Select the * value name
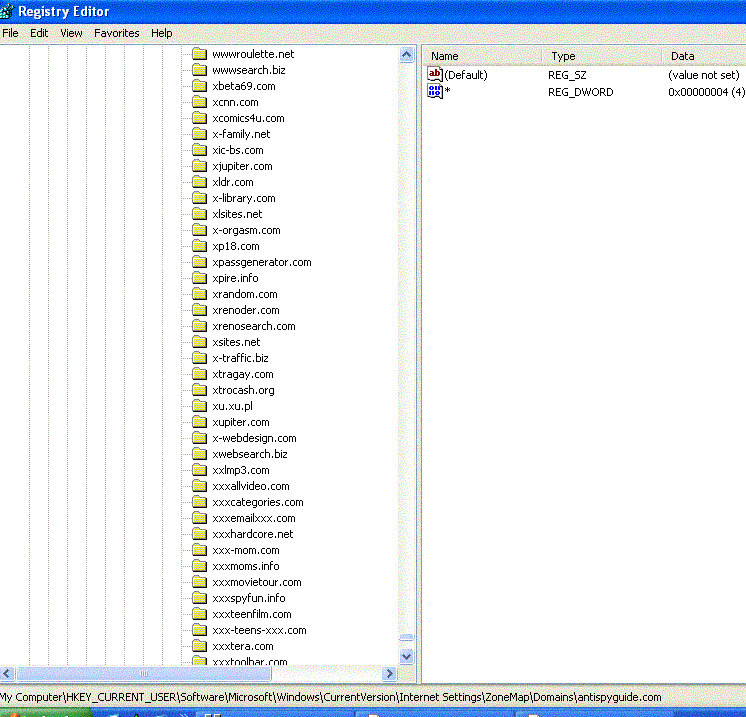 448,91
